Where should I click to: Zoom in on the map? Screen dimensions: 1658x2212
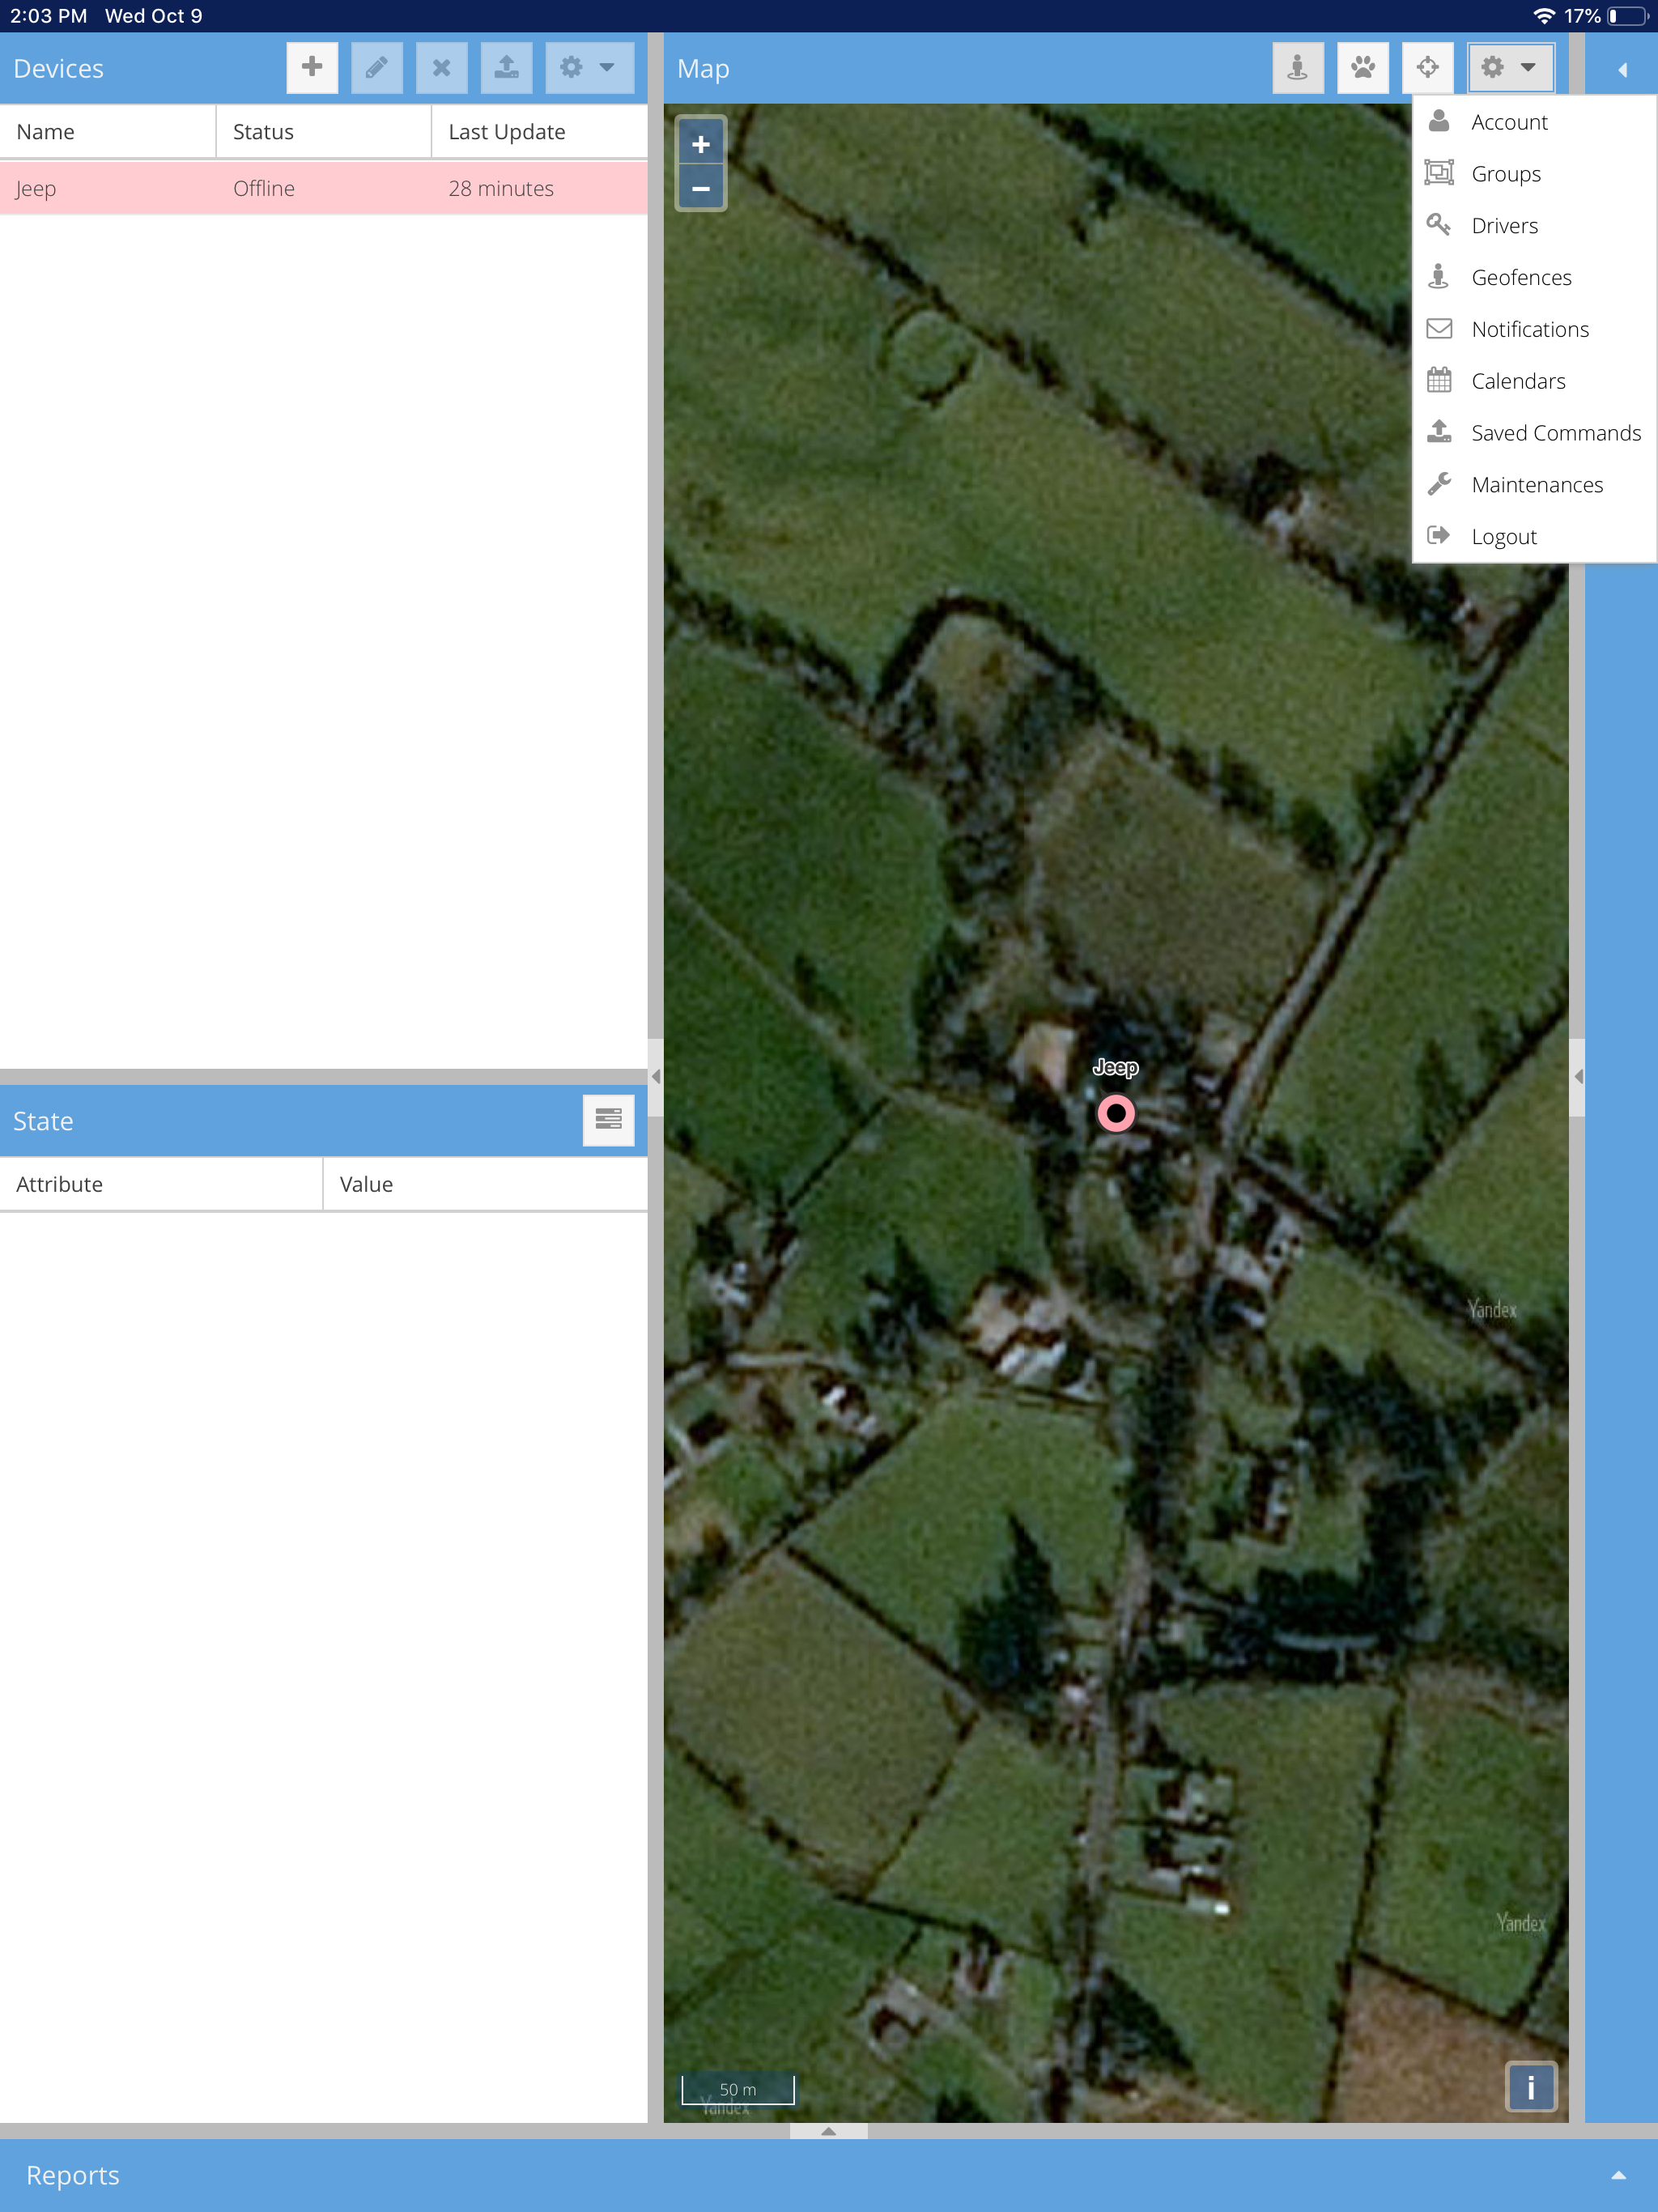pos(701,145)
